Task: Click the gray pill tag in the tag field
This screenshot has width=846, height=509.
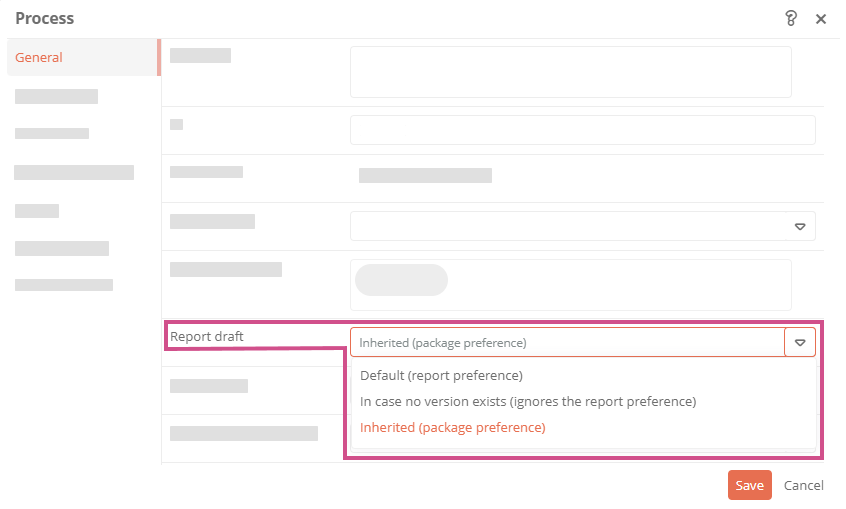Action: [402, 280]
